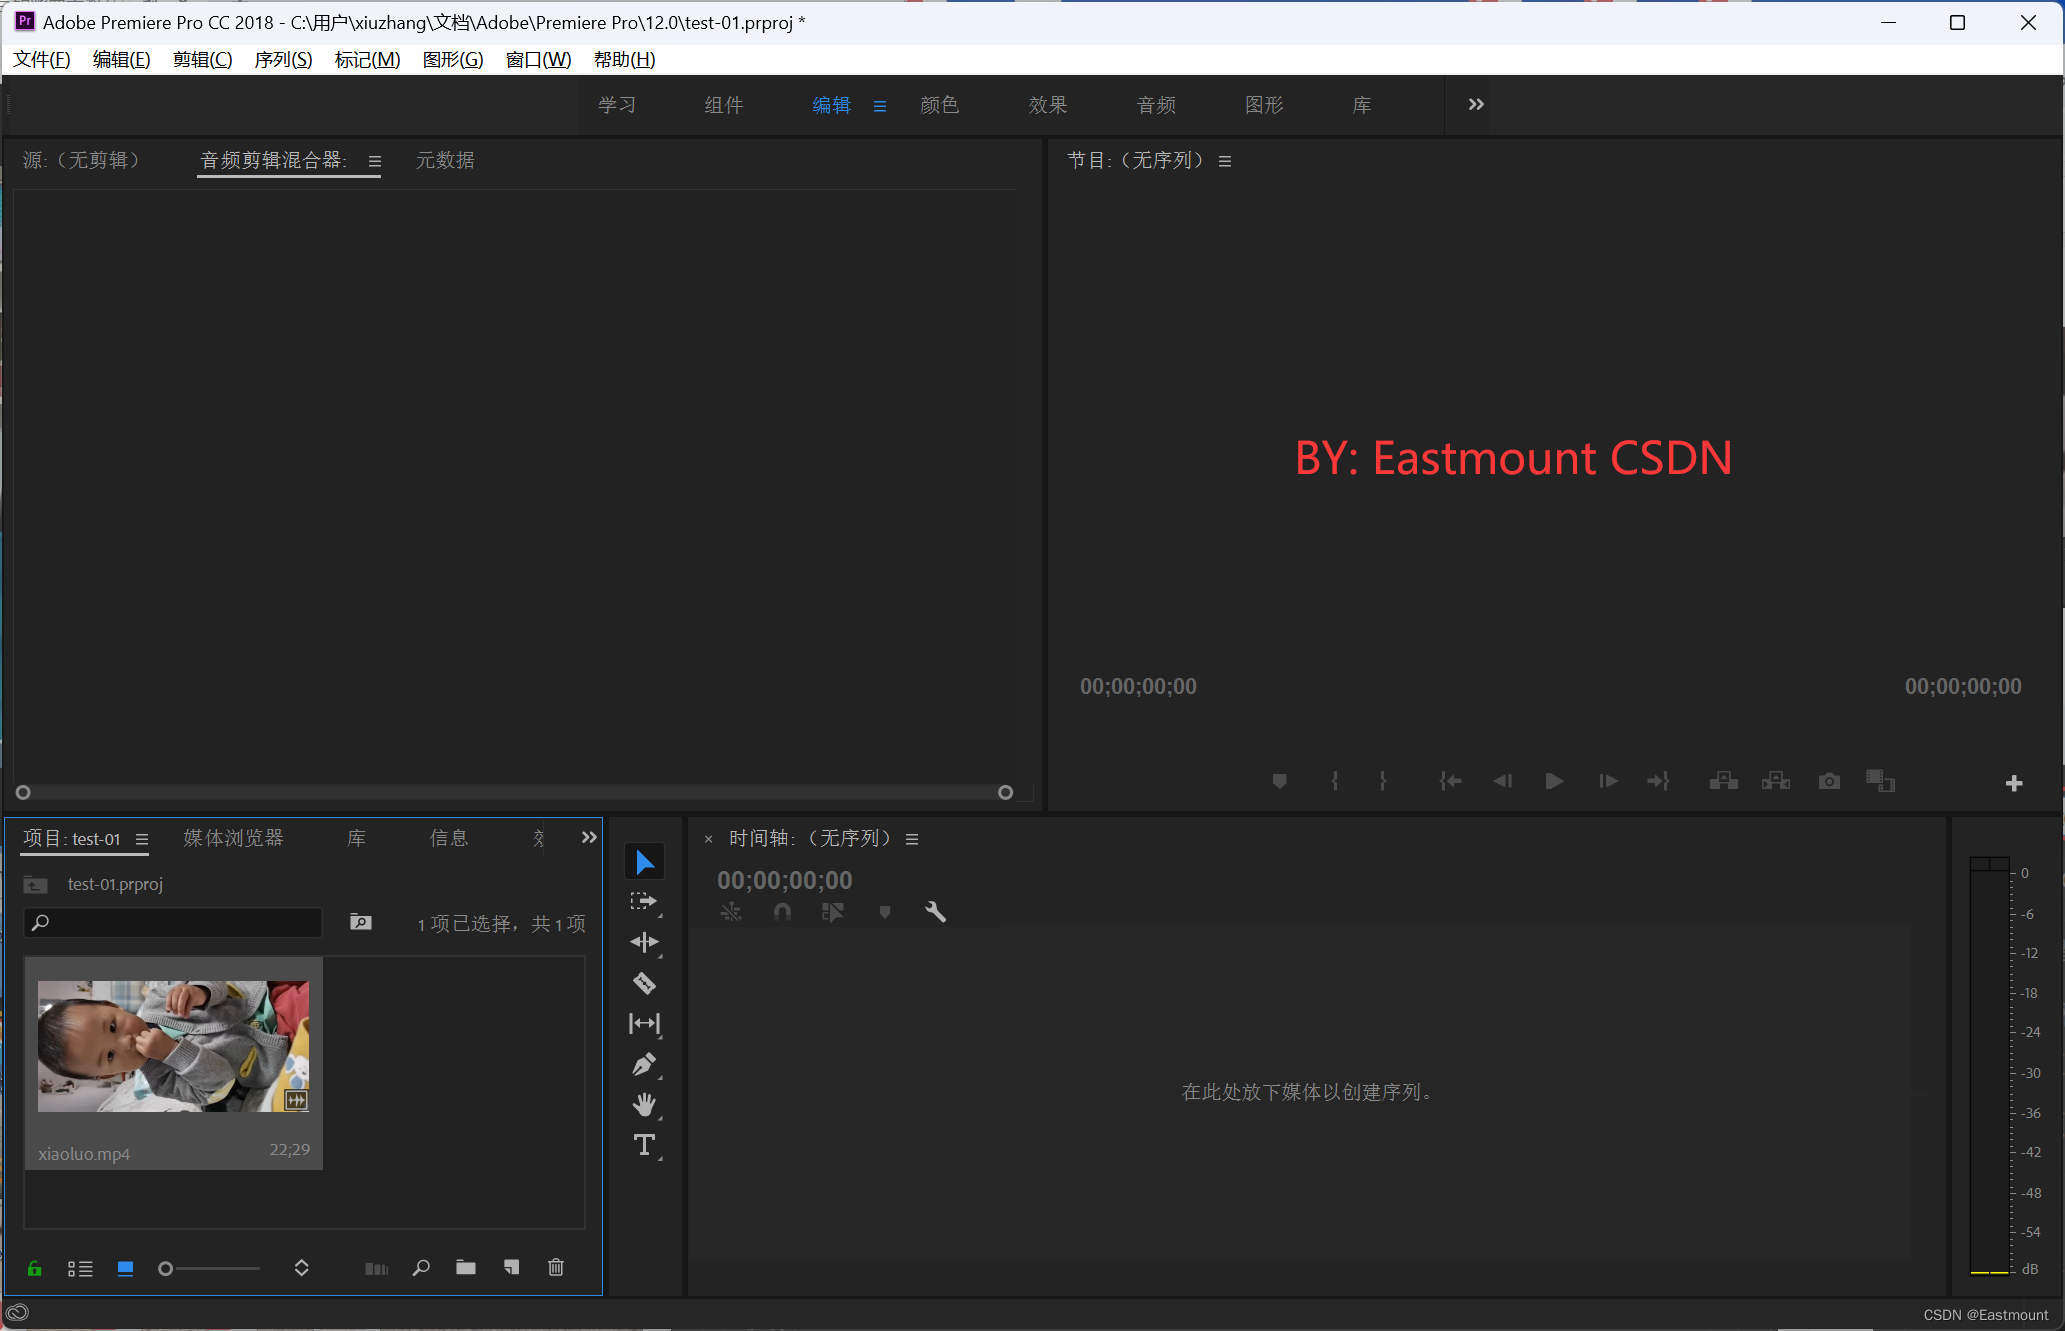Select the xiaoluo.mp4 clip thumbnail
This screenshot has height=1331, width=2065.
coord(173,1046)
